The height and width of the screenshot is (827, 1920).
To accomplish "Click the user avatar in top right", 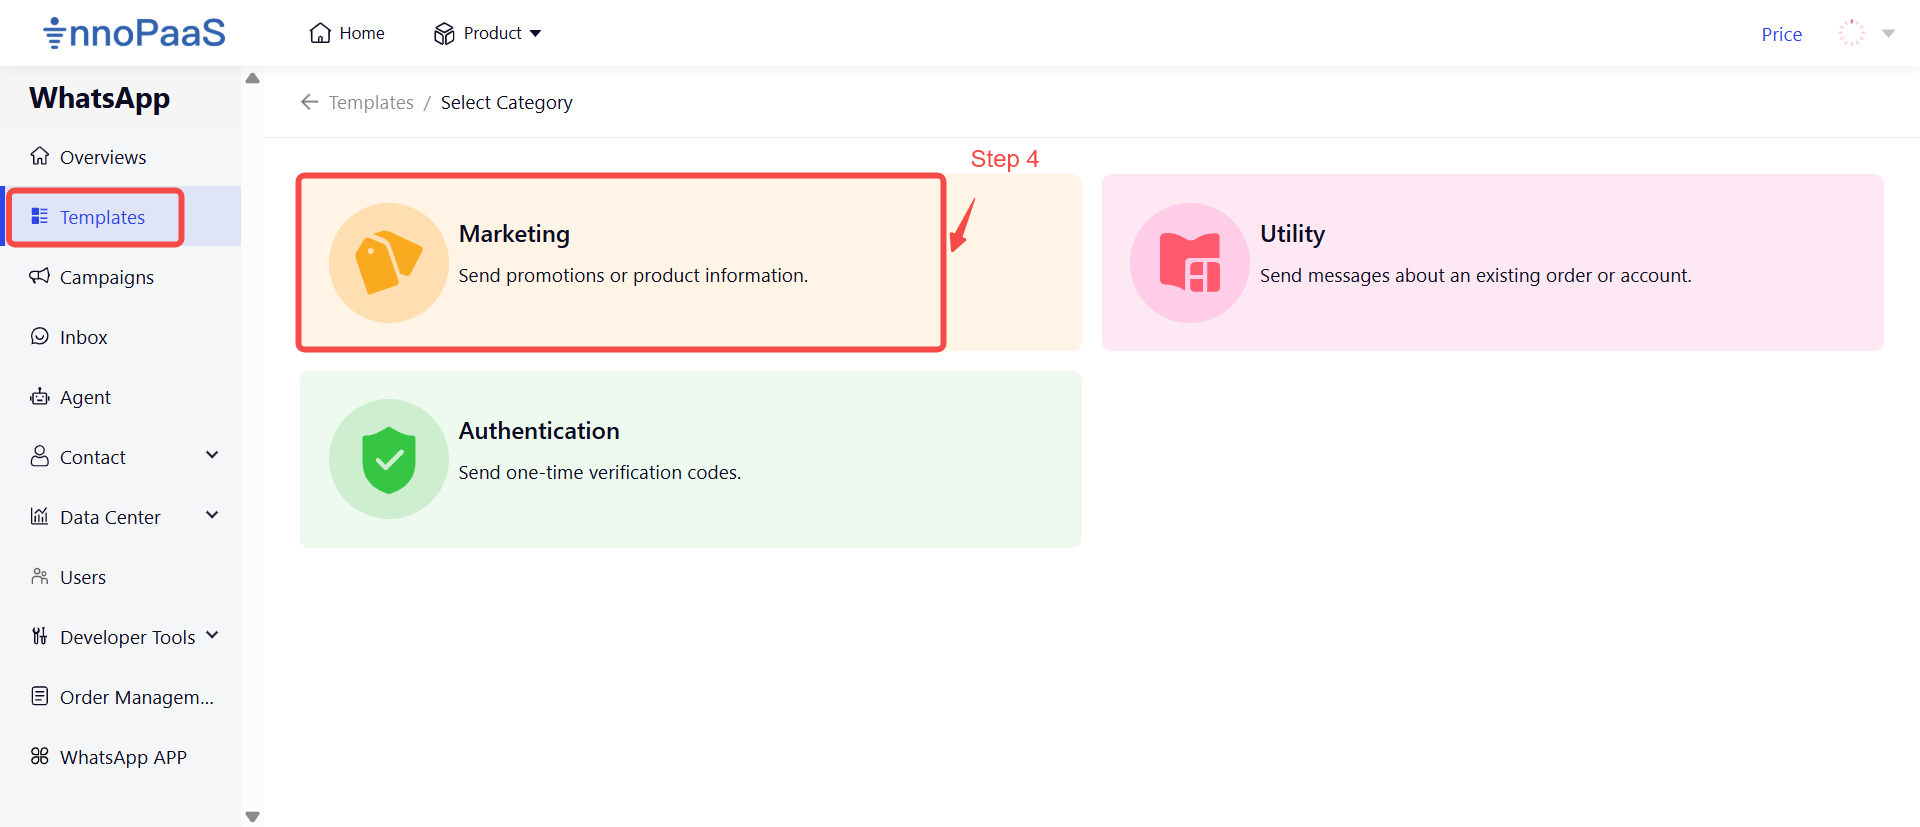I will [1852, 33].
